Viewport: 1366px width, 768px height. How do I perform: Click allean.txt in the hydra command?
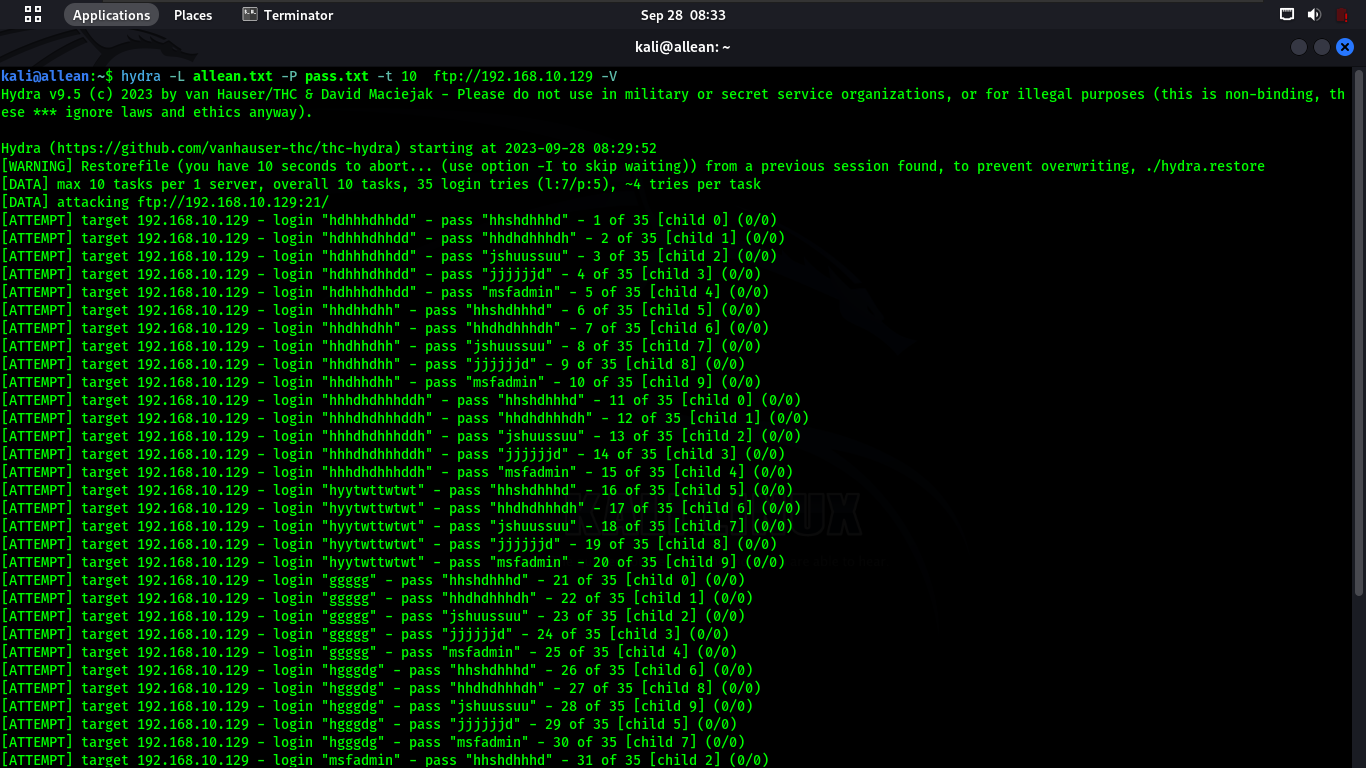pyautogui.click(x=232, y=76)
